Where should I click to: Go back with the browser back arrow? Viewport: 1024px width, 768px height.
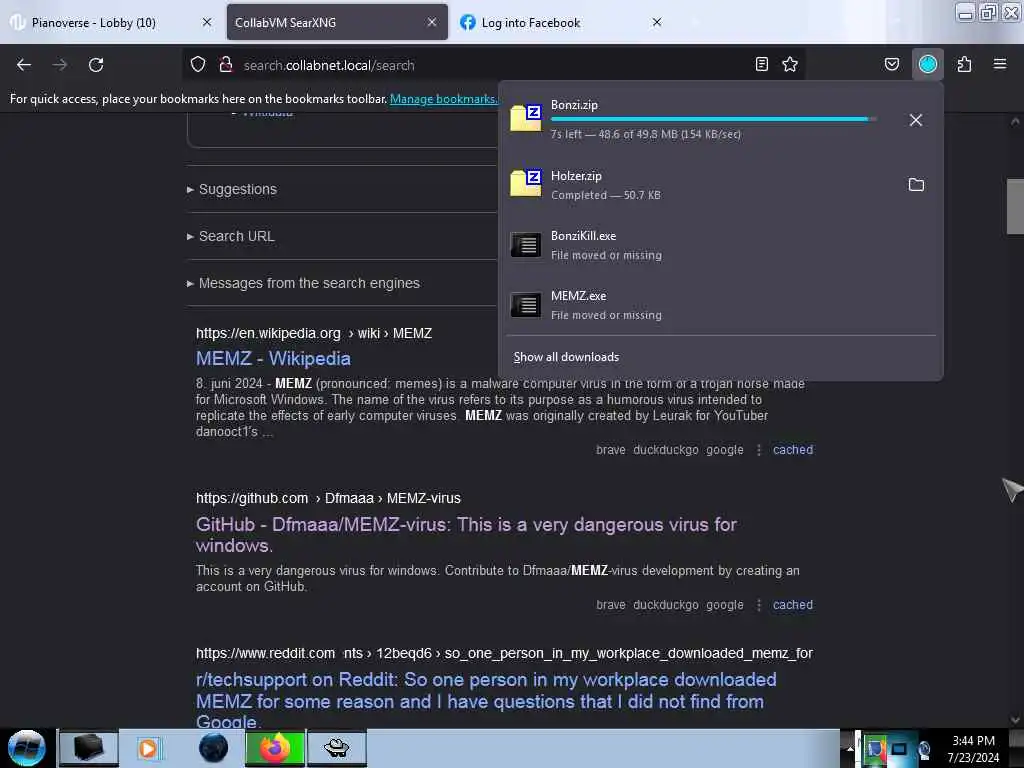click(24, 65)
